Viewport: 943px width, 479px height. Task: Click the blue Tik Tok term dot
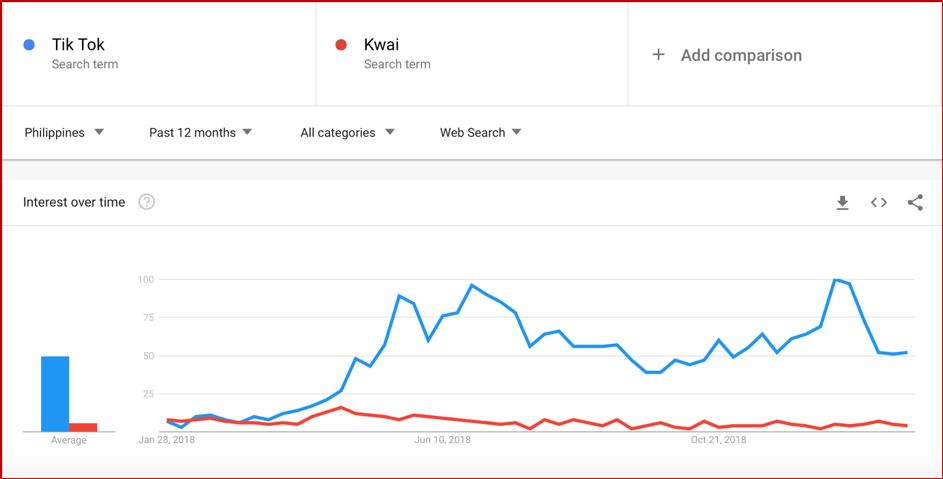(x=30, y=44)
